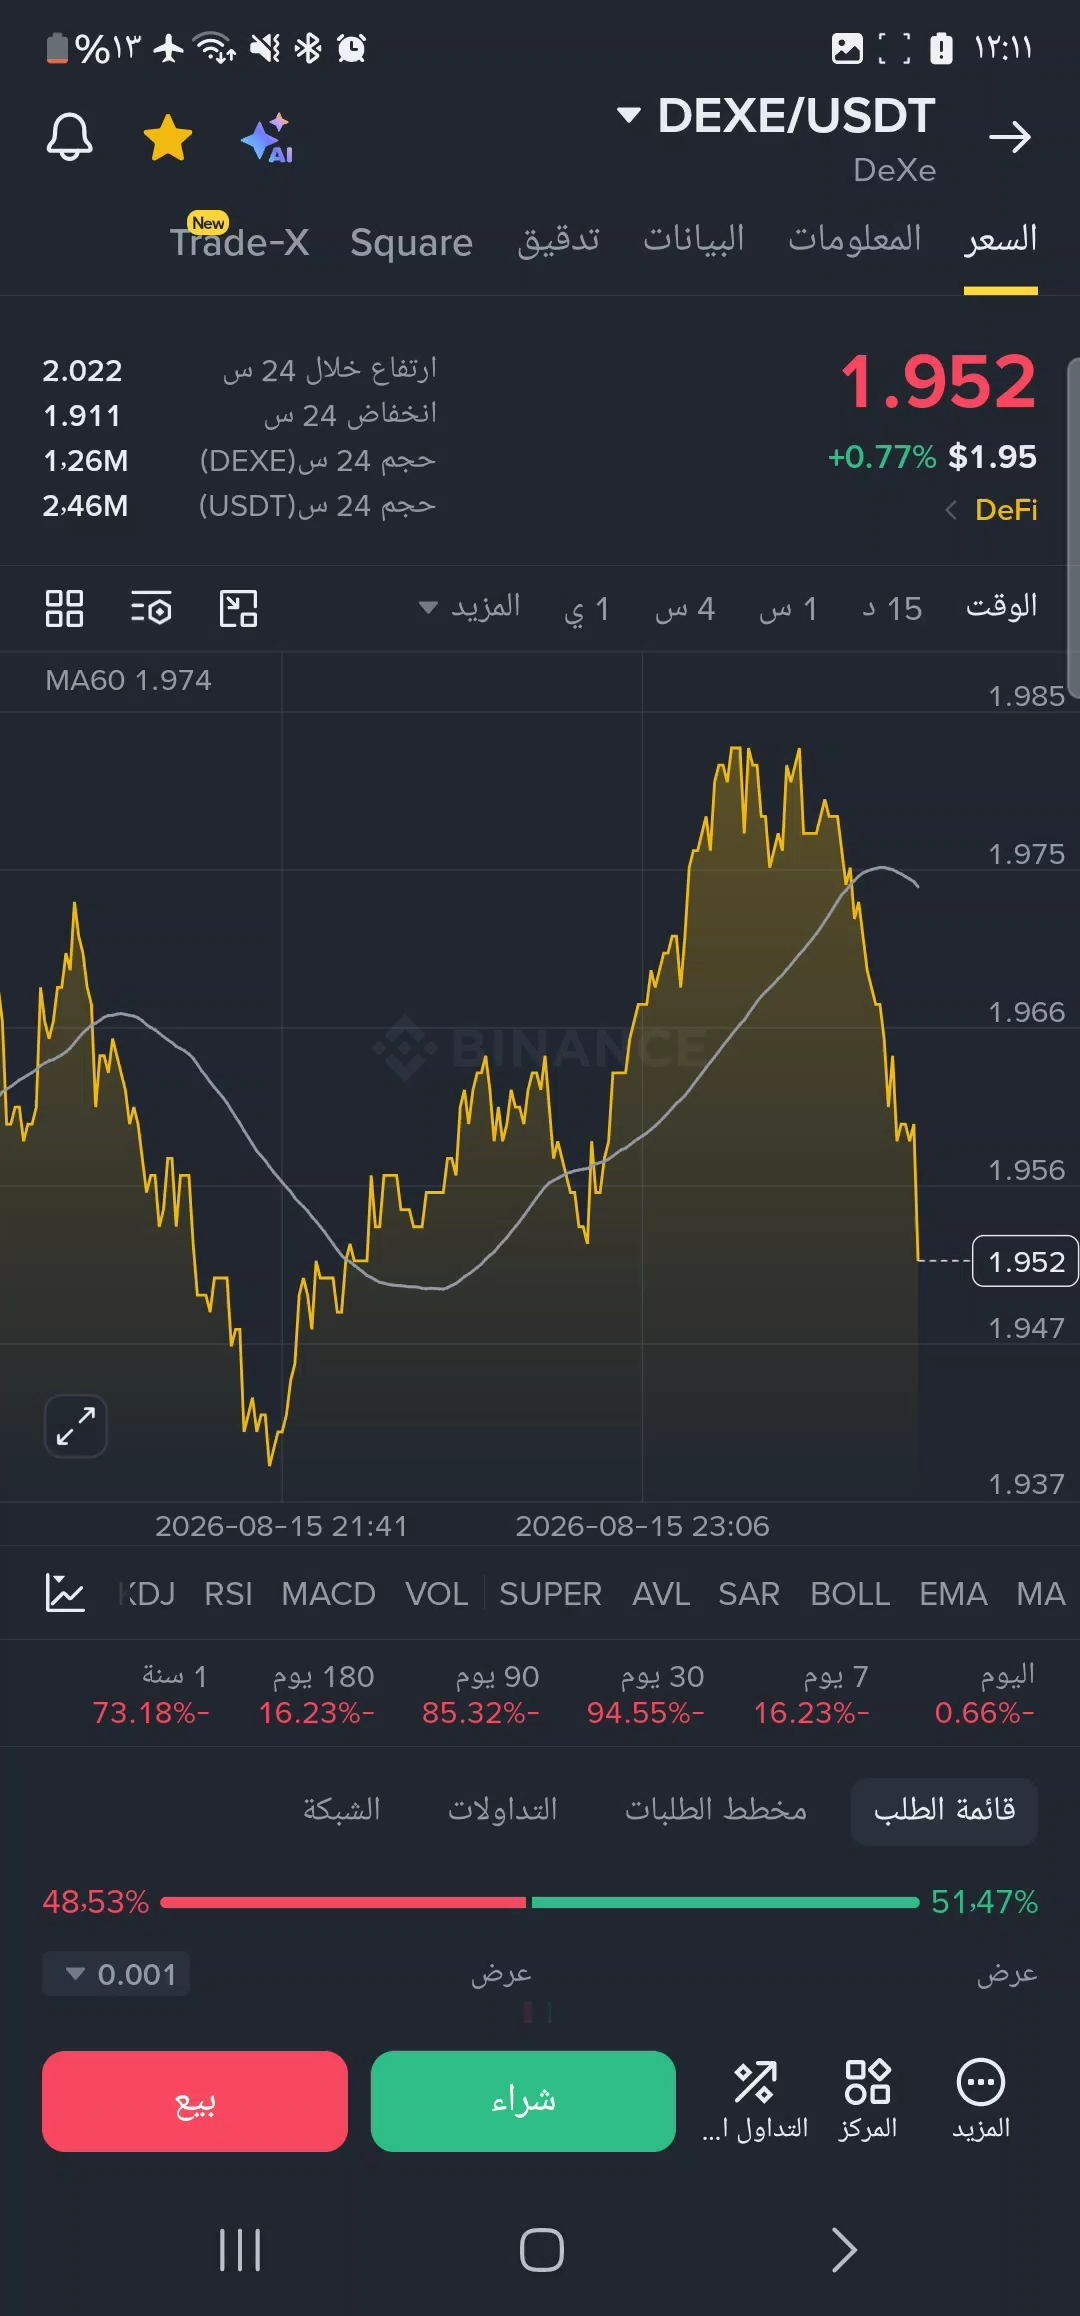Open the المركز hub icon
The height and width of the screenshot is (2316, 1080).
click(867, 2100)
